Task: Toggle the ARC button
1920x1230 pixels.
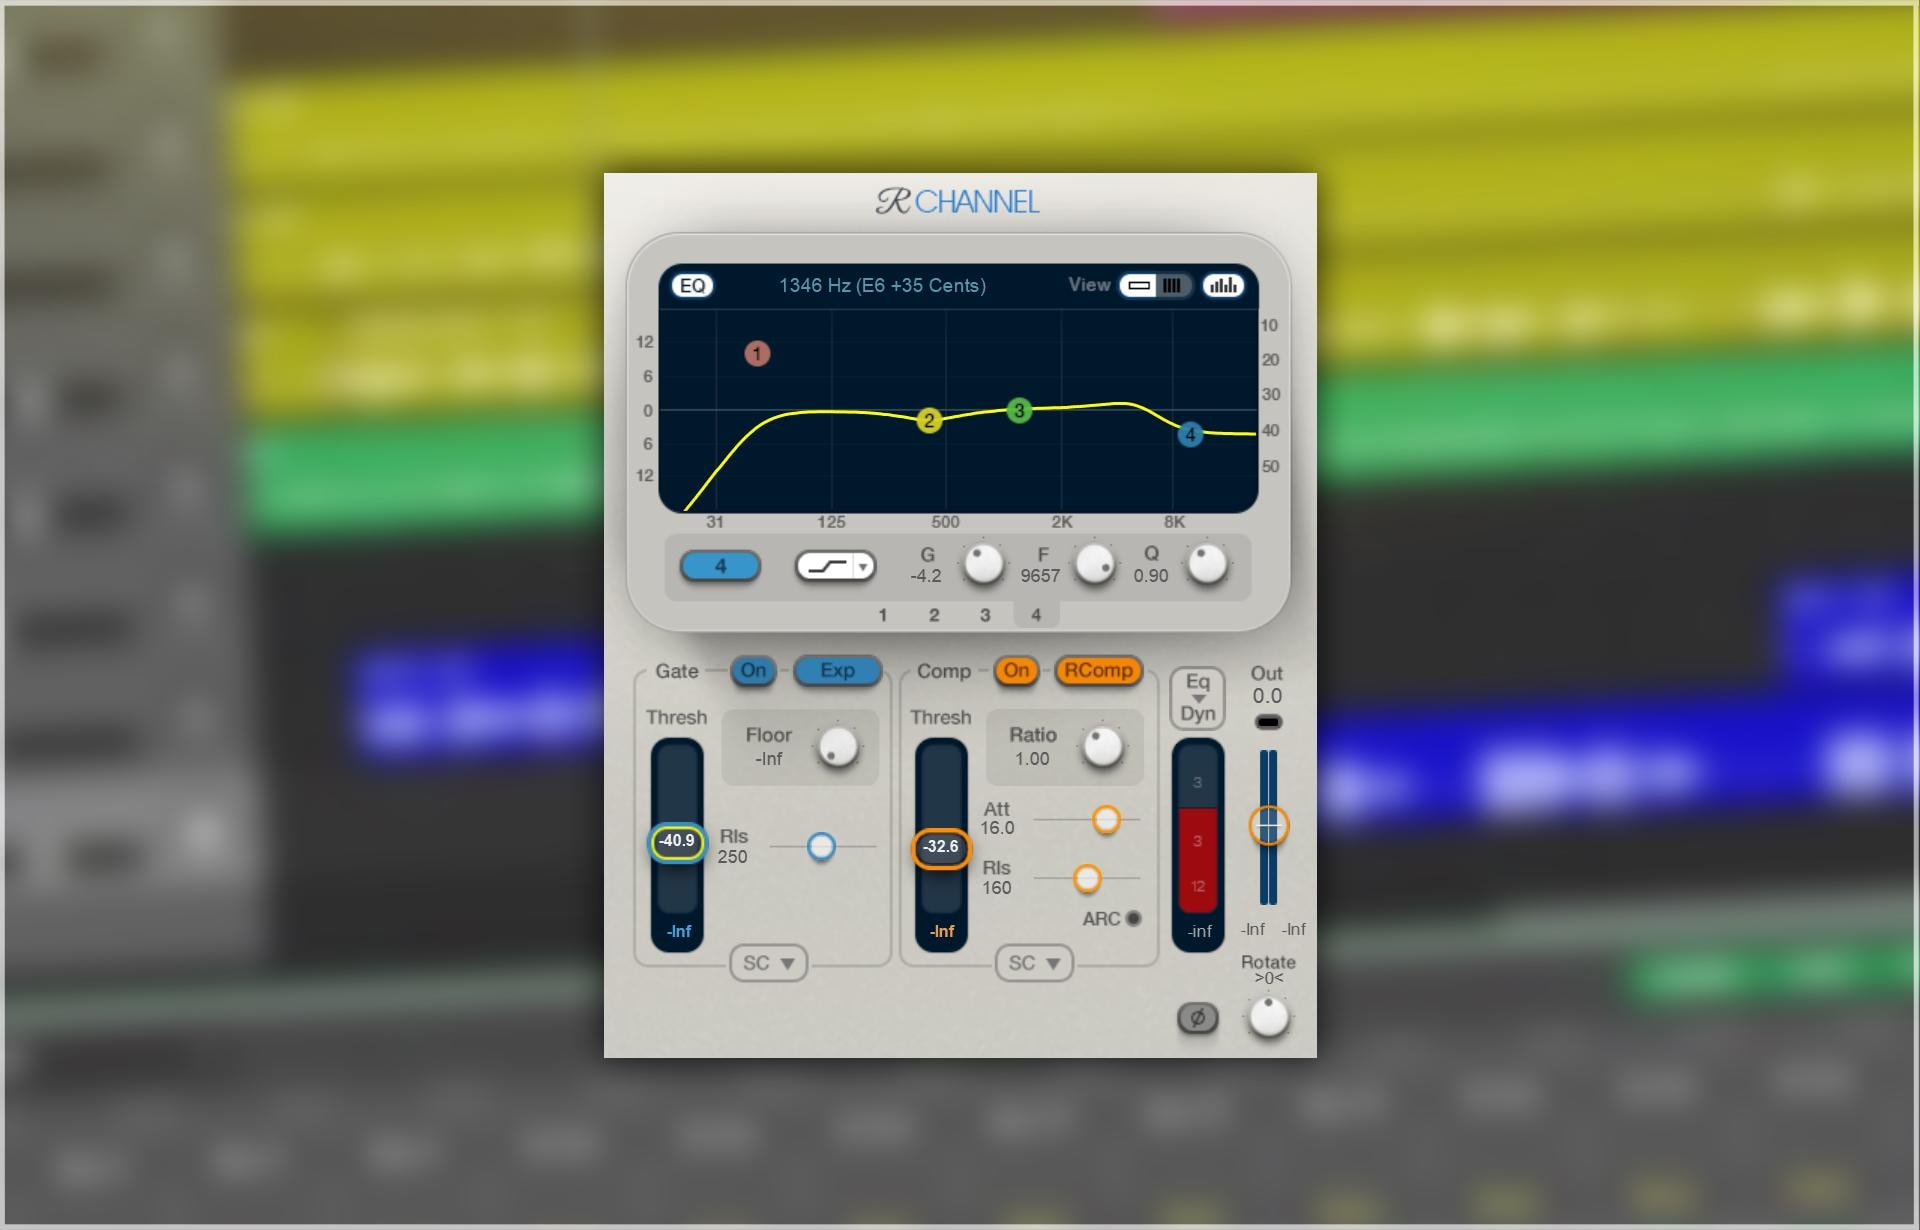Action: [x=1133, y=918]
